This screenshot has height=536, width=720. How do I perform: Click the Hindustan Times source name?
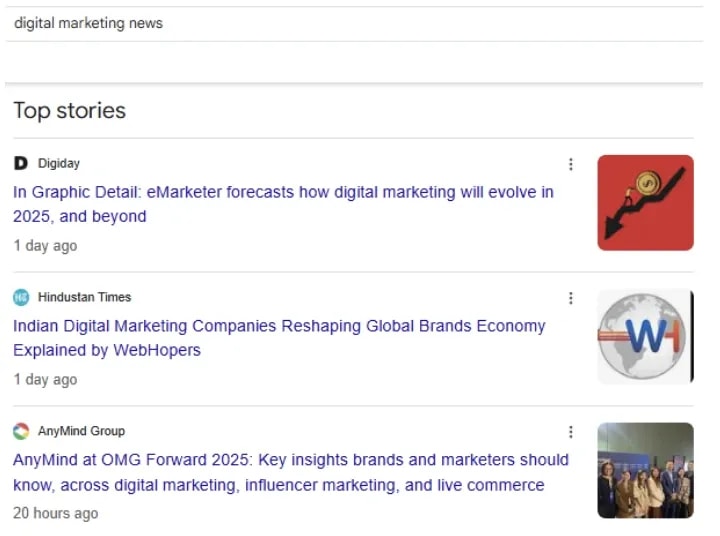coord(84,297)
